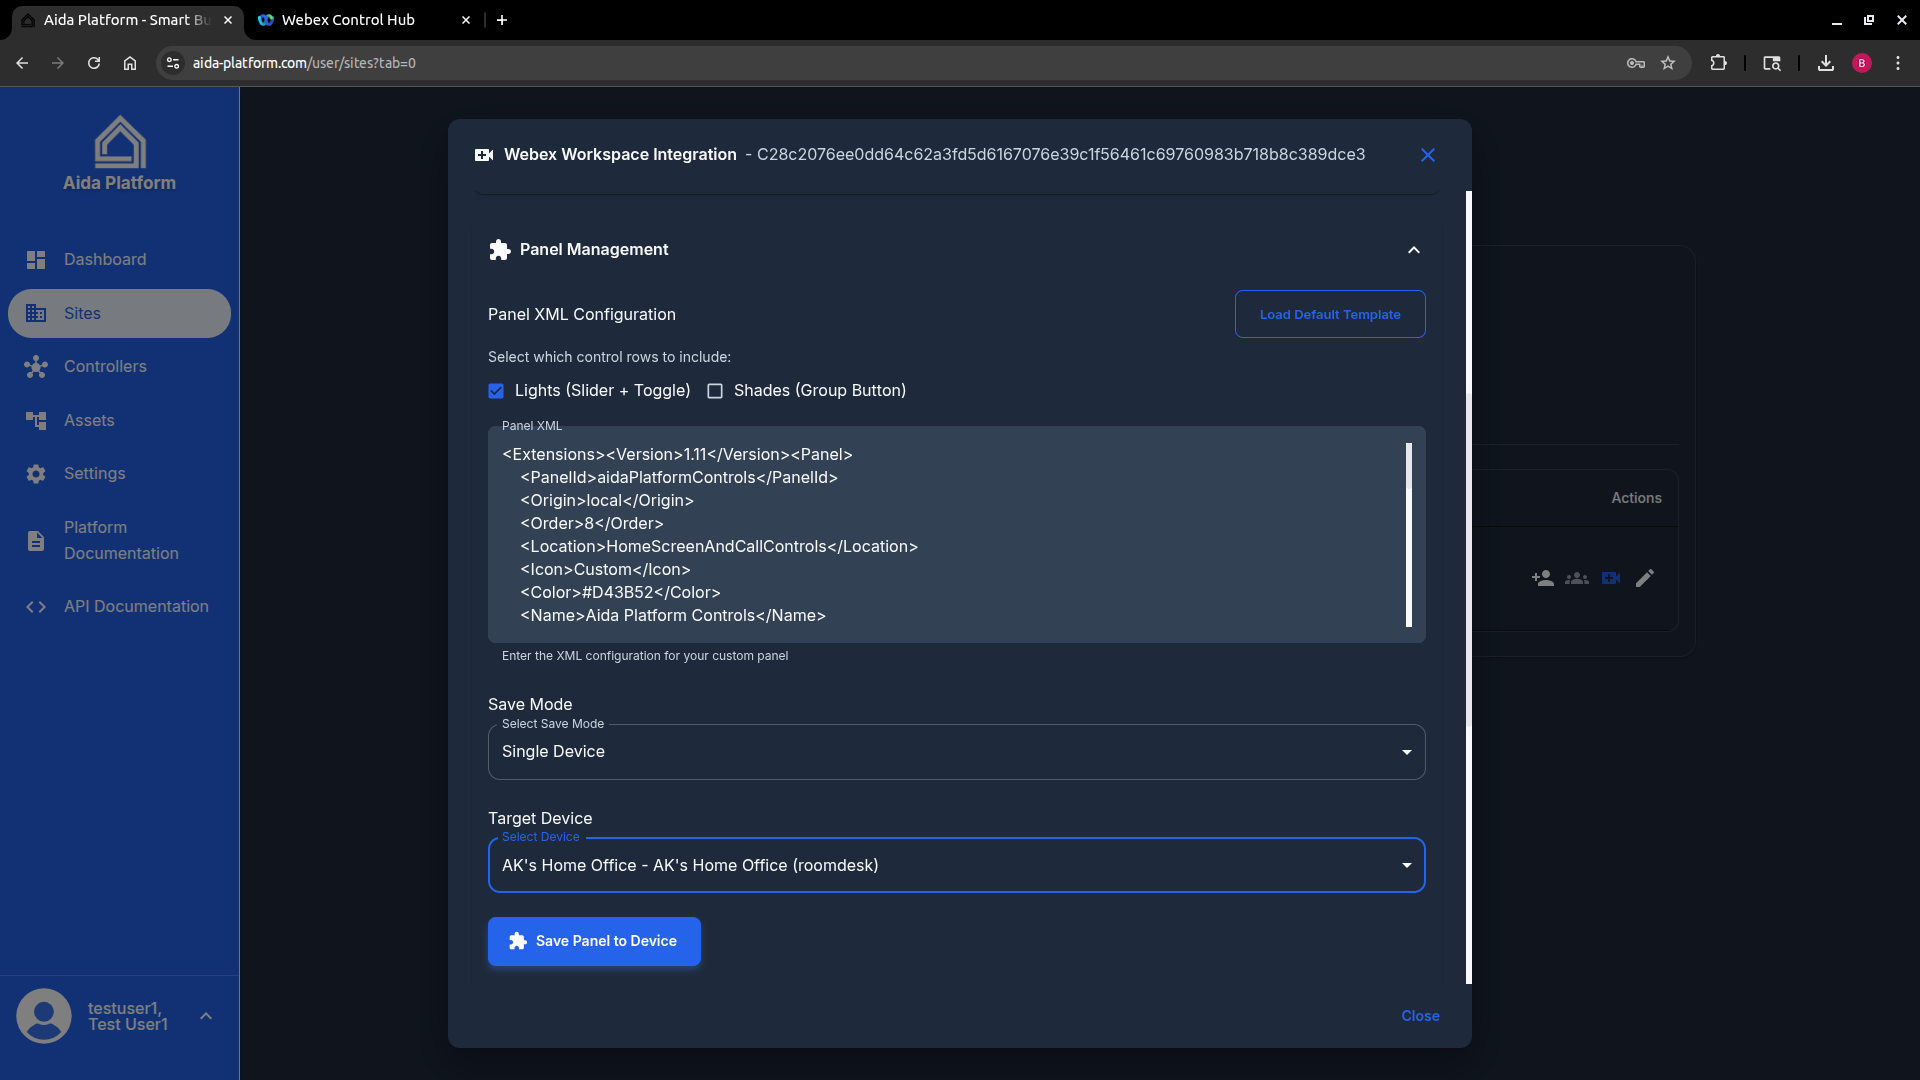This screenshot has height=1080, width=1920.
Task: Collapse the Panel Management section
Action: click(1413, 250)
